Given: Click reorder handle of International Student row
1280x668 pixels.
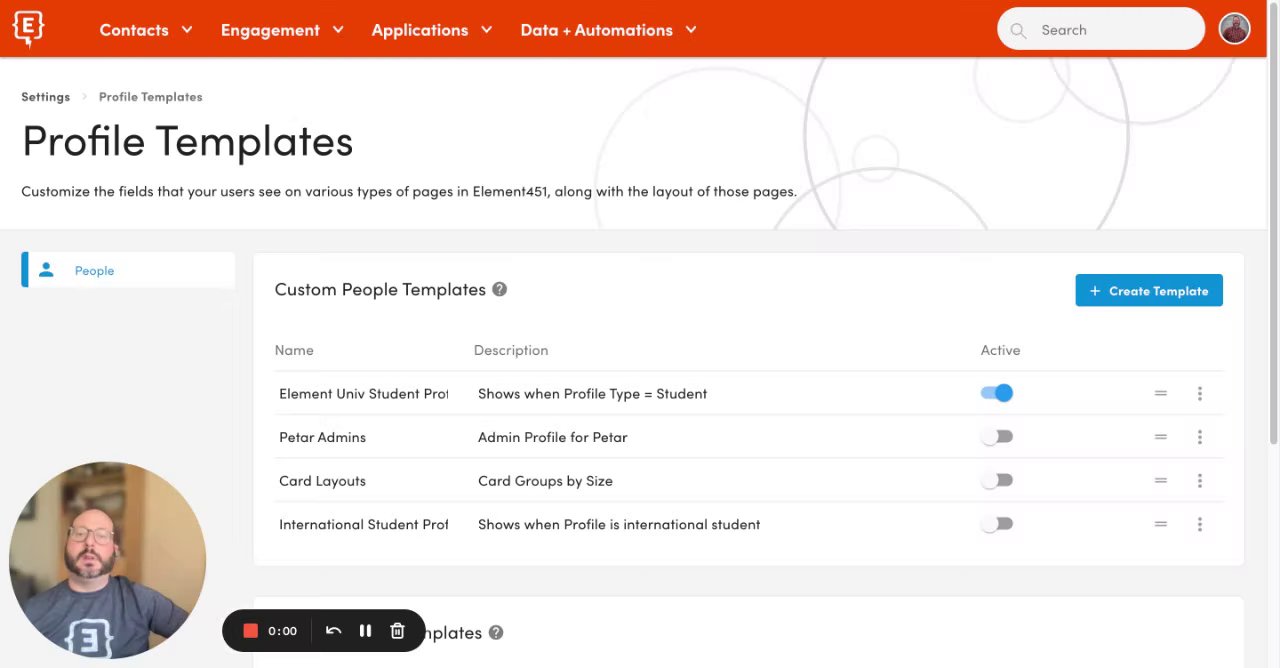Looking at the screenshot, I should (1161, 524).
